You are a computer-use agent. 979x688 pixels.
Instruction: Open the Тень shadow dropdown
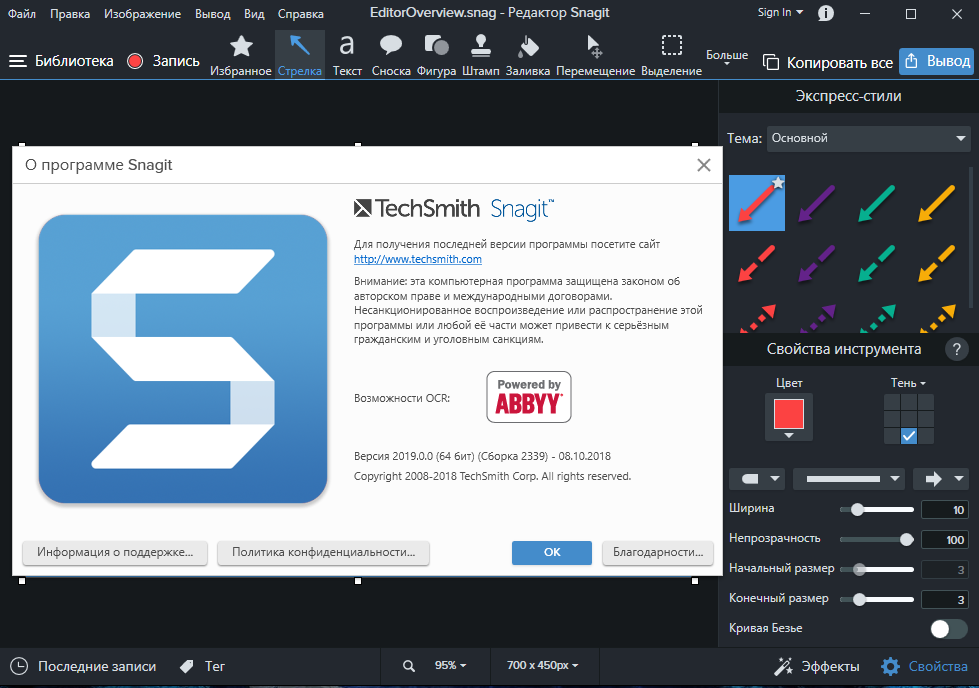pos(908,383)
